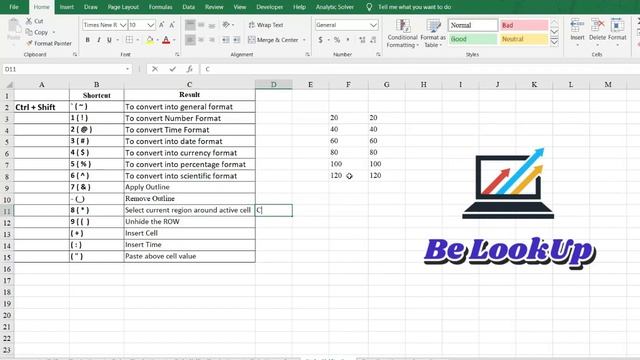Open the Fill Color dropdown arrow
The width and height of the screenshot is (640, 360).
coord(158,40)
